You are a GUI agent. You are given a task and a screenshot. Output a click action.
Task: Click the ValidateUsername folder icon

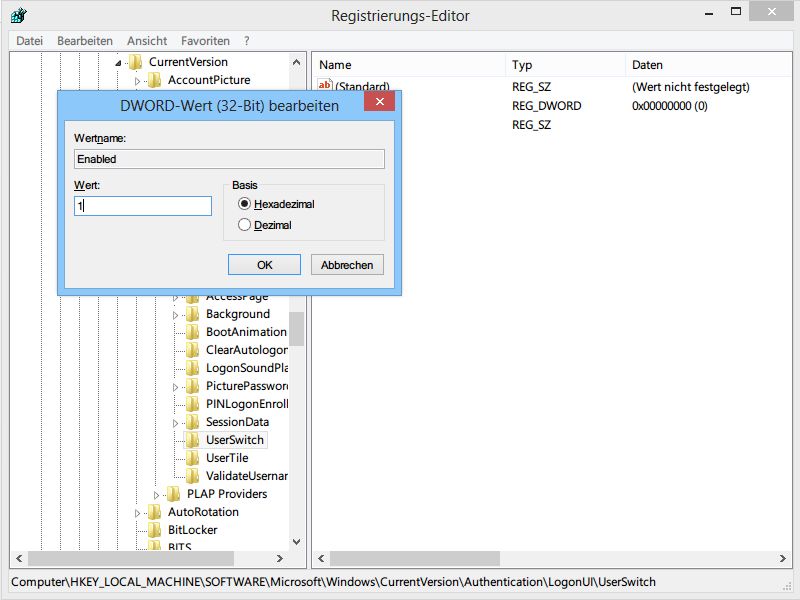tap(193, 476)
